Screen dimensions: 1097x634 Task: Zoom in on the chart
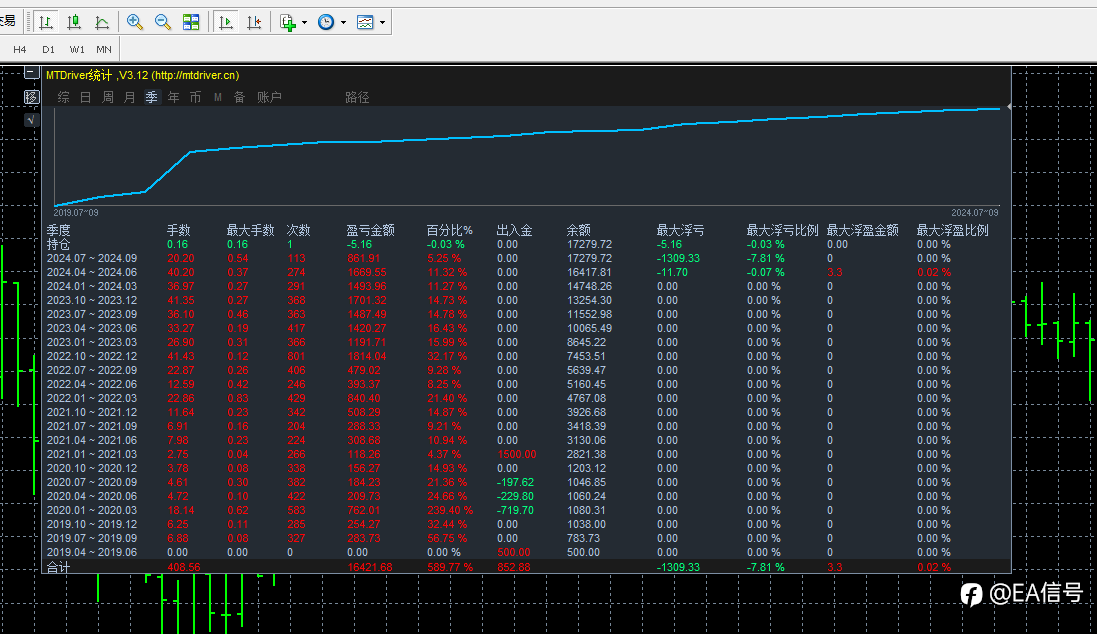pyautogui.click(x=134, y=22)
